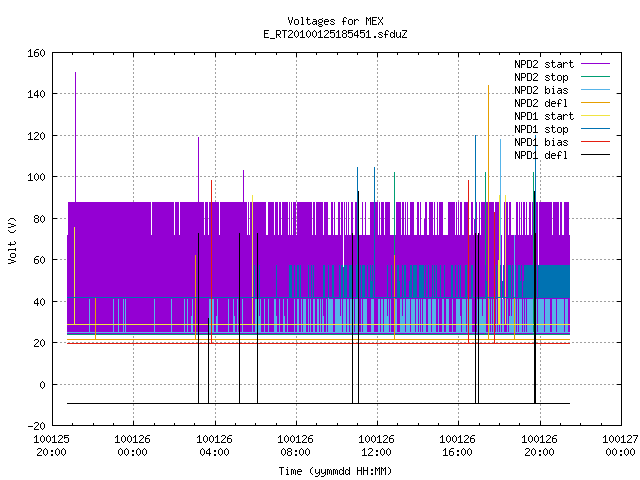This screenshot has height=480, width=640.
Task: Click the x-axis time label "04:00"
Action: 214,453
